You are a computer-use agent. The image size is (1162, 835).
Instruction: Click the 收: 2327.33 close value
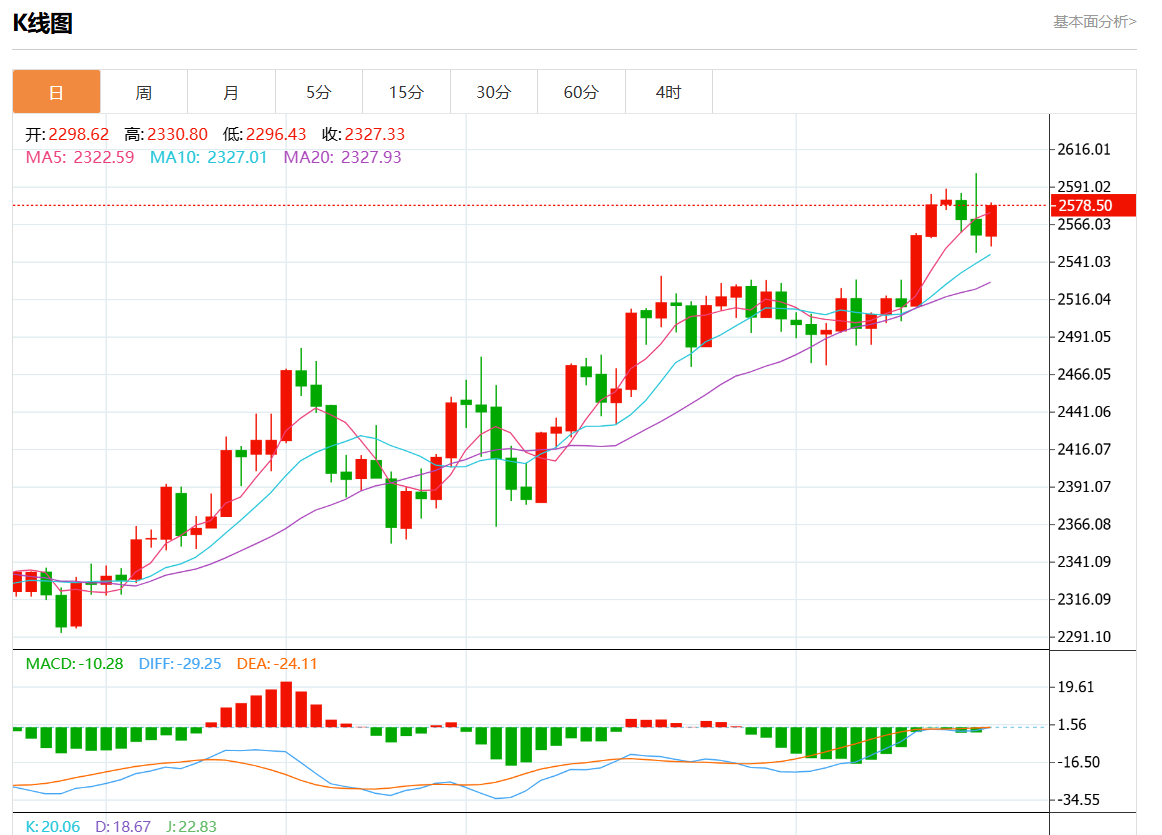coord(363,134)
